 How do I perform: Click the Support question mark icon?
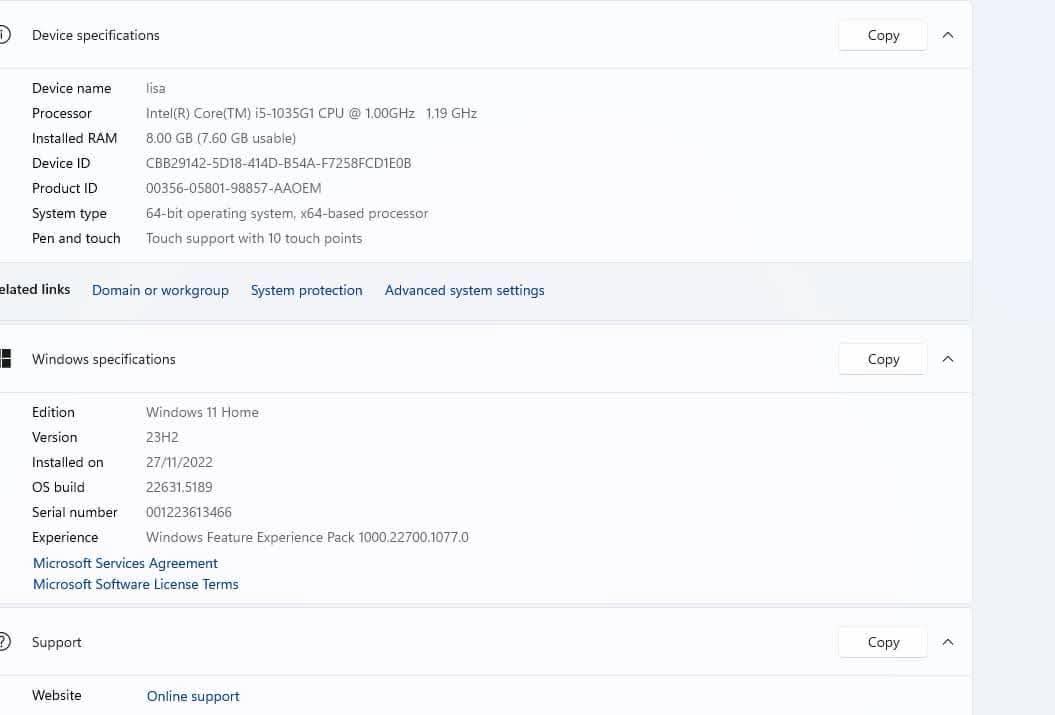pos(4,642)
